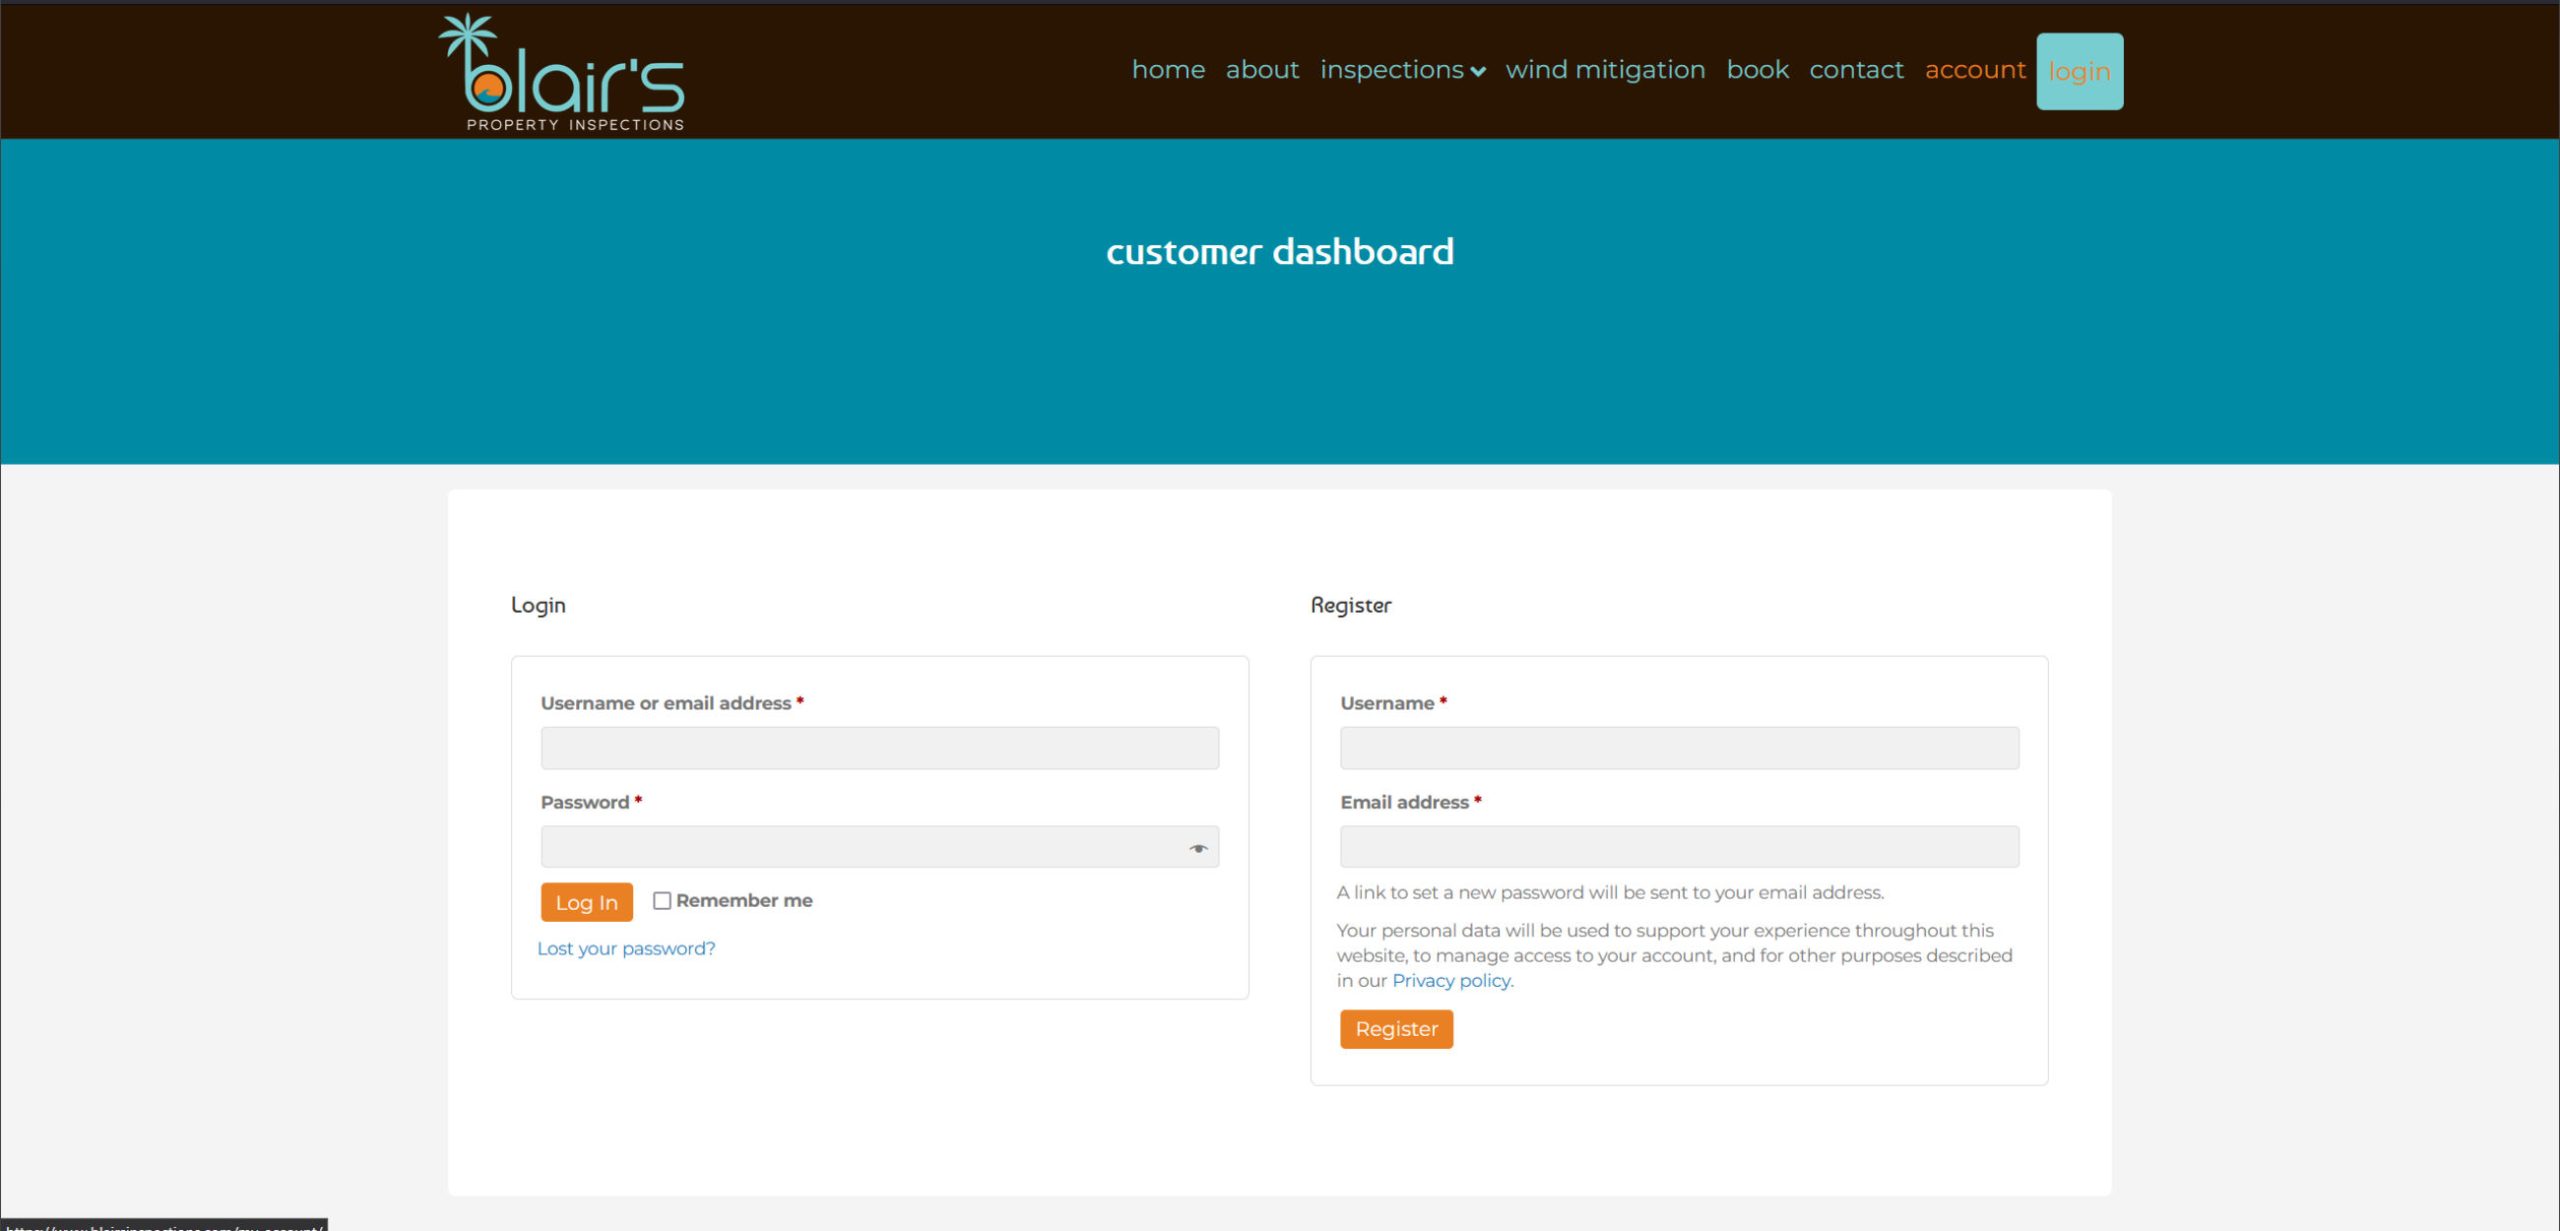
Task: Toggle password visibility eye icon
Action: (1197, 848)
